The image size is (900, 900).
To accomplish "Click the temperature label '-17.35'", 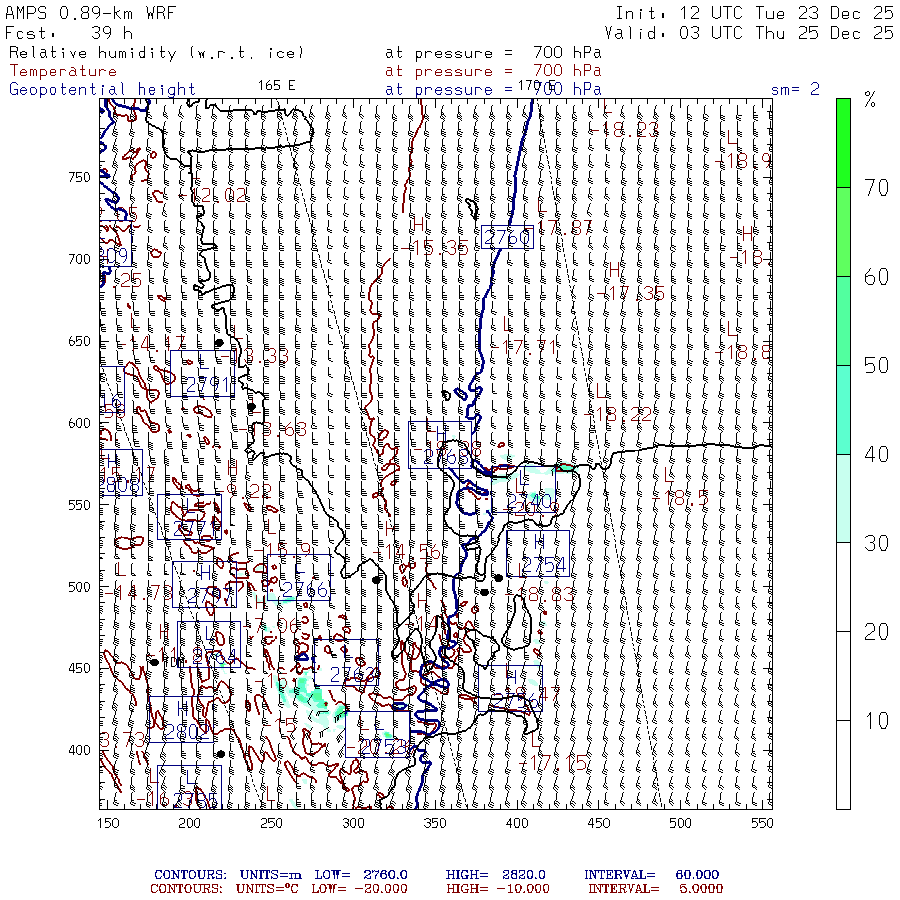I will (x=630, y=294).
